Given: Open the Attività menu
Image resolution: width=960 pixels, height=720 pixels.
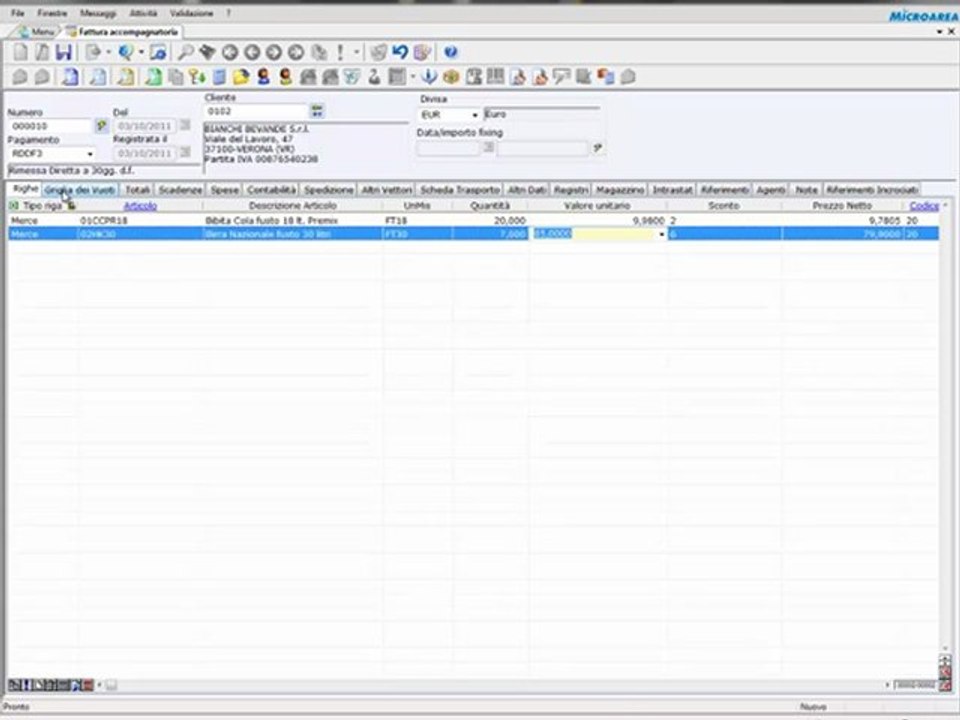Looking at the screenshot, I should point(143,13).
